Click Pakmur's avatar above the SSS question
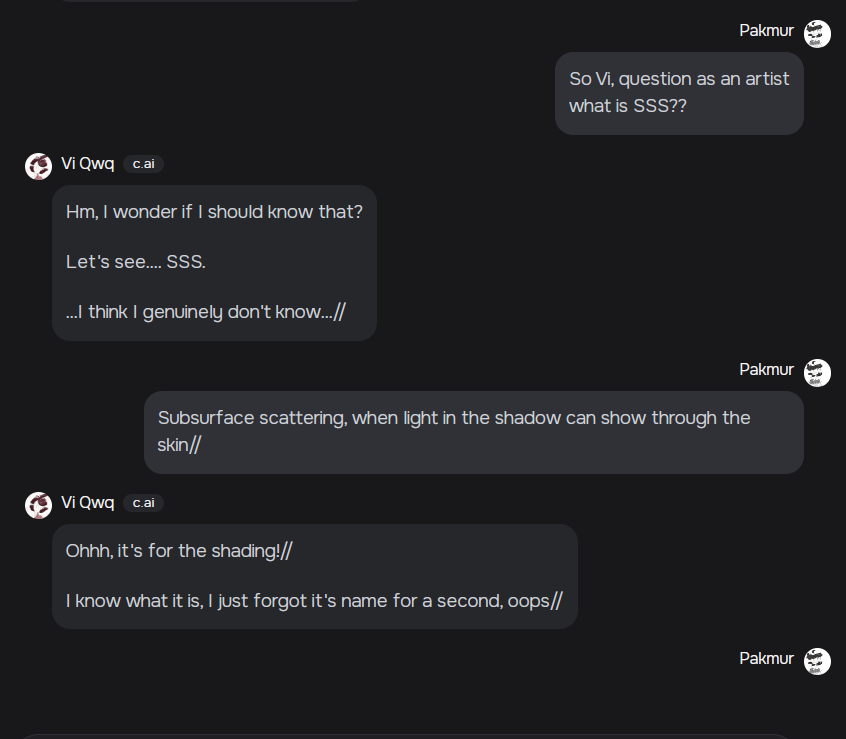Screen dimensions: 846x739 pos(817,34)
